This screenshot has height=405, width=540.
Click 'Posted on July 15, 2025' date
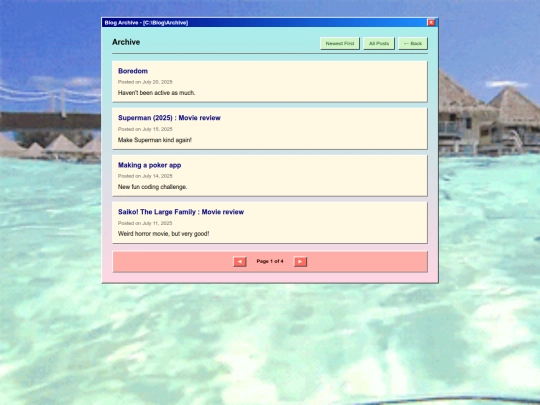tap(145, 129)
